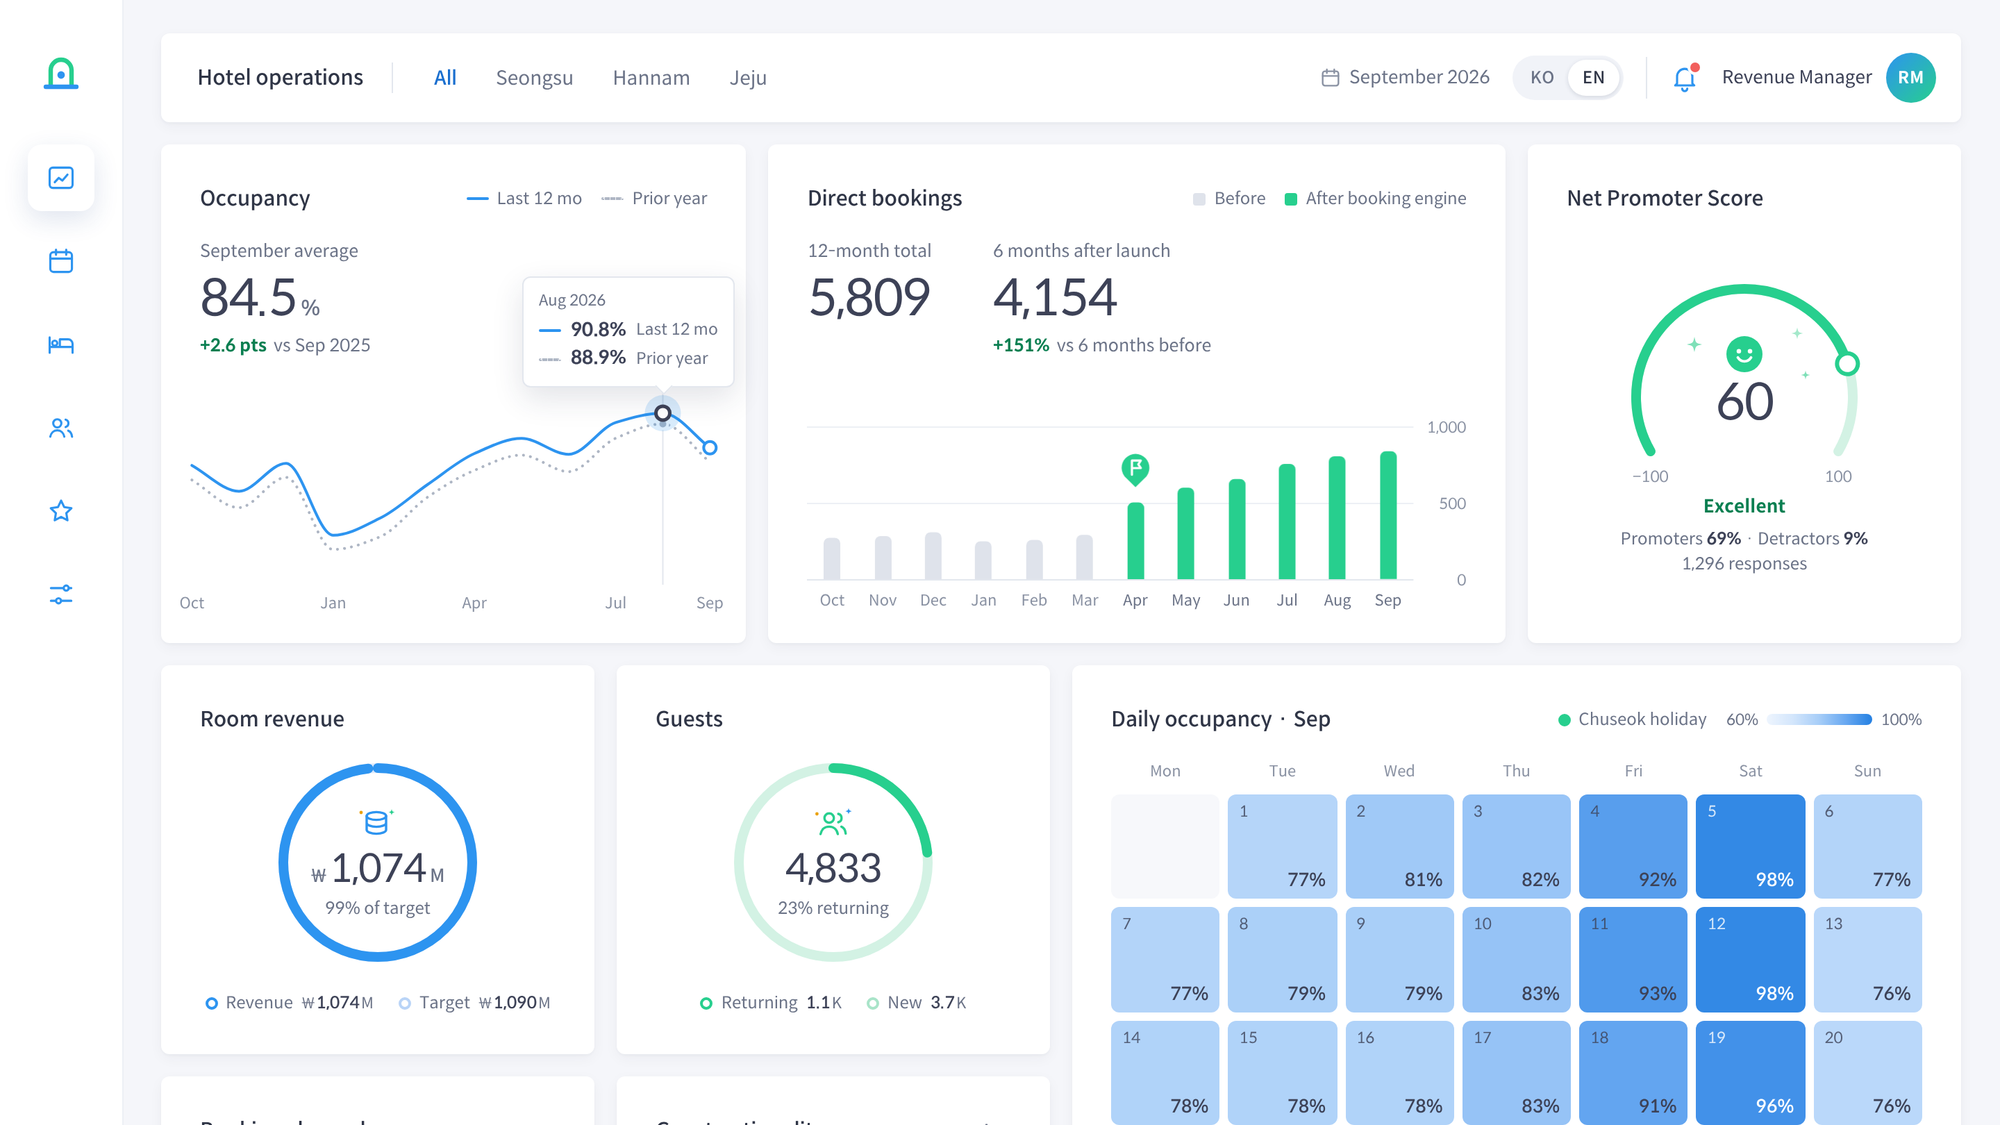Screen dimensions: 2000x1125
Task: Click the 1,296 responses text
Action: coord(1744,564)
